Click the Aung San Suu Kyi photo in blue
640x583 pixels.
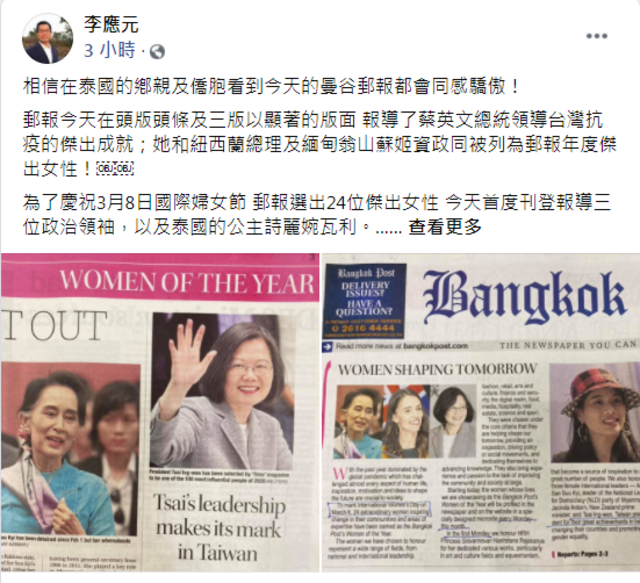click(71, 449)
